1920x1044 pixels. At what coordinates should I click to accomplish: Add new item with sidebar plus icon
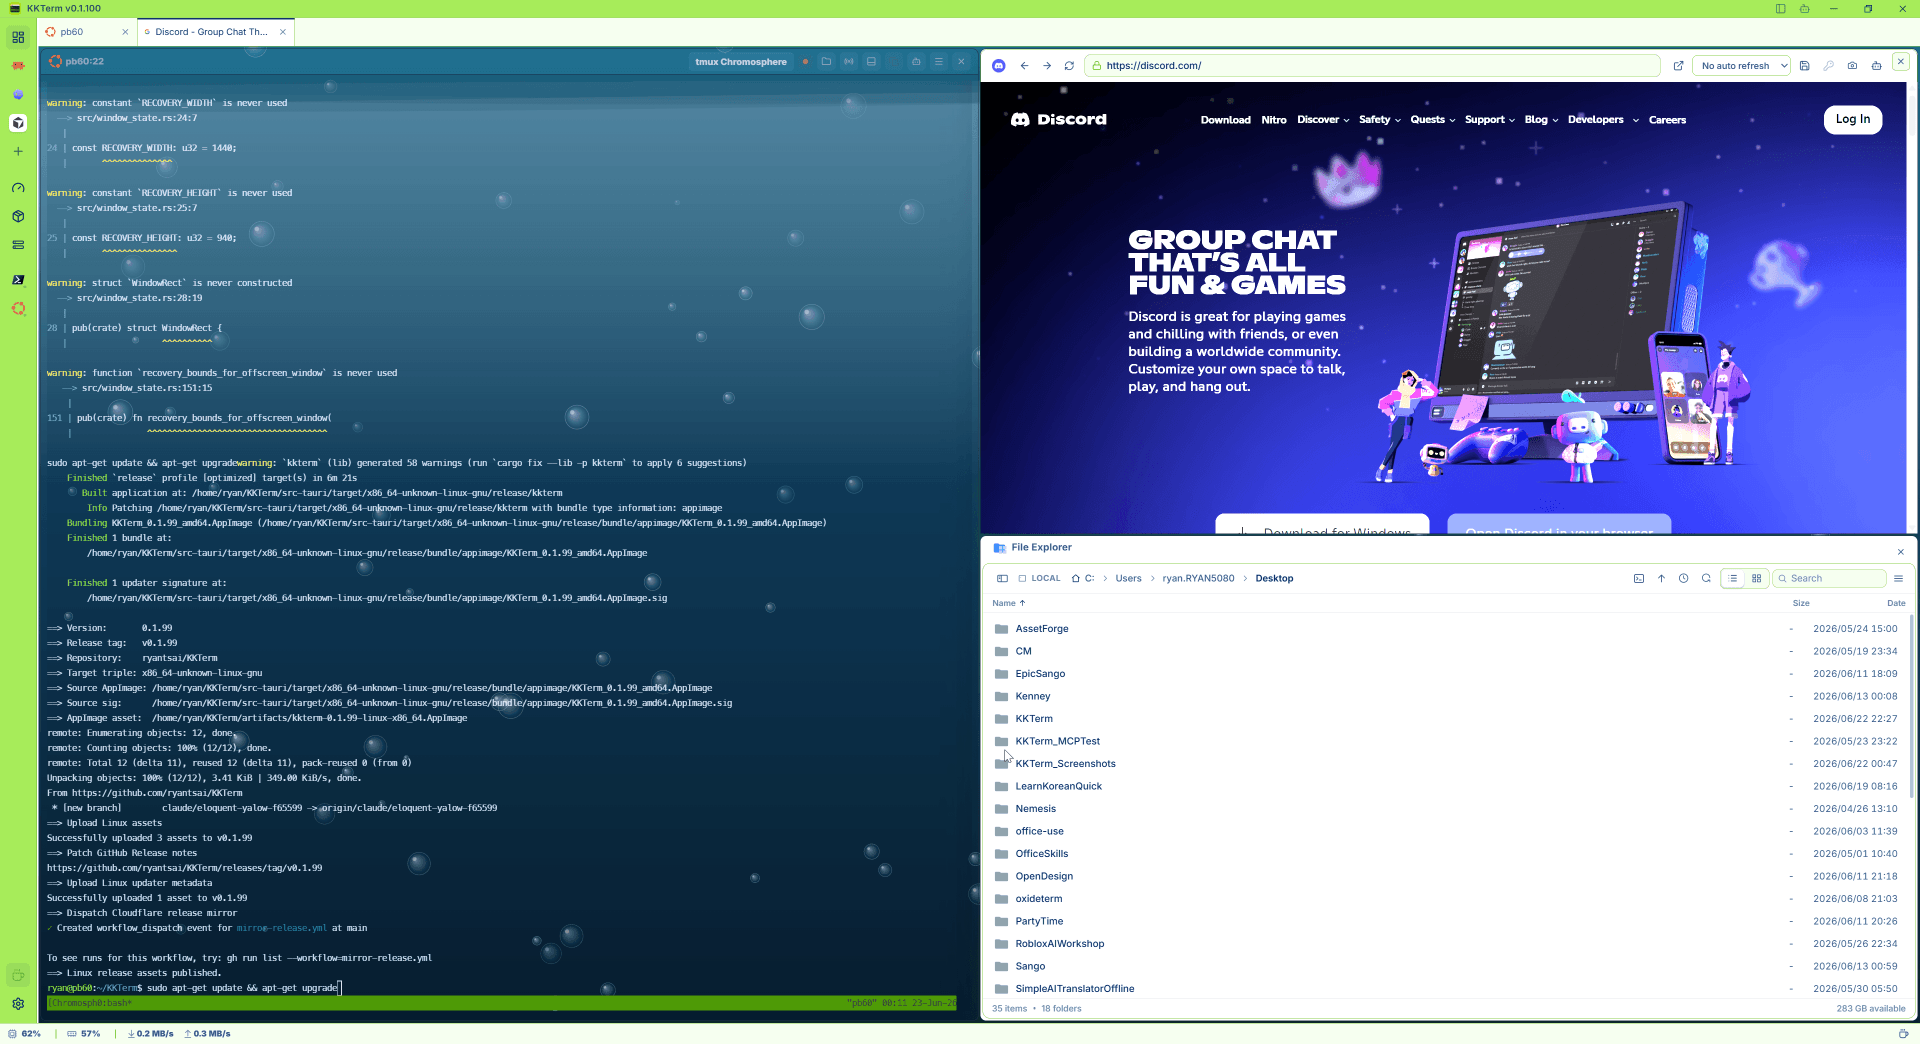coord(18,151)
